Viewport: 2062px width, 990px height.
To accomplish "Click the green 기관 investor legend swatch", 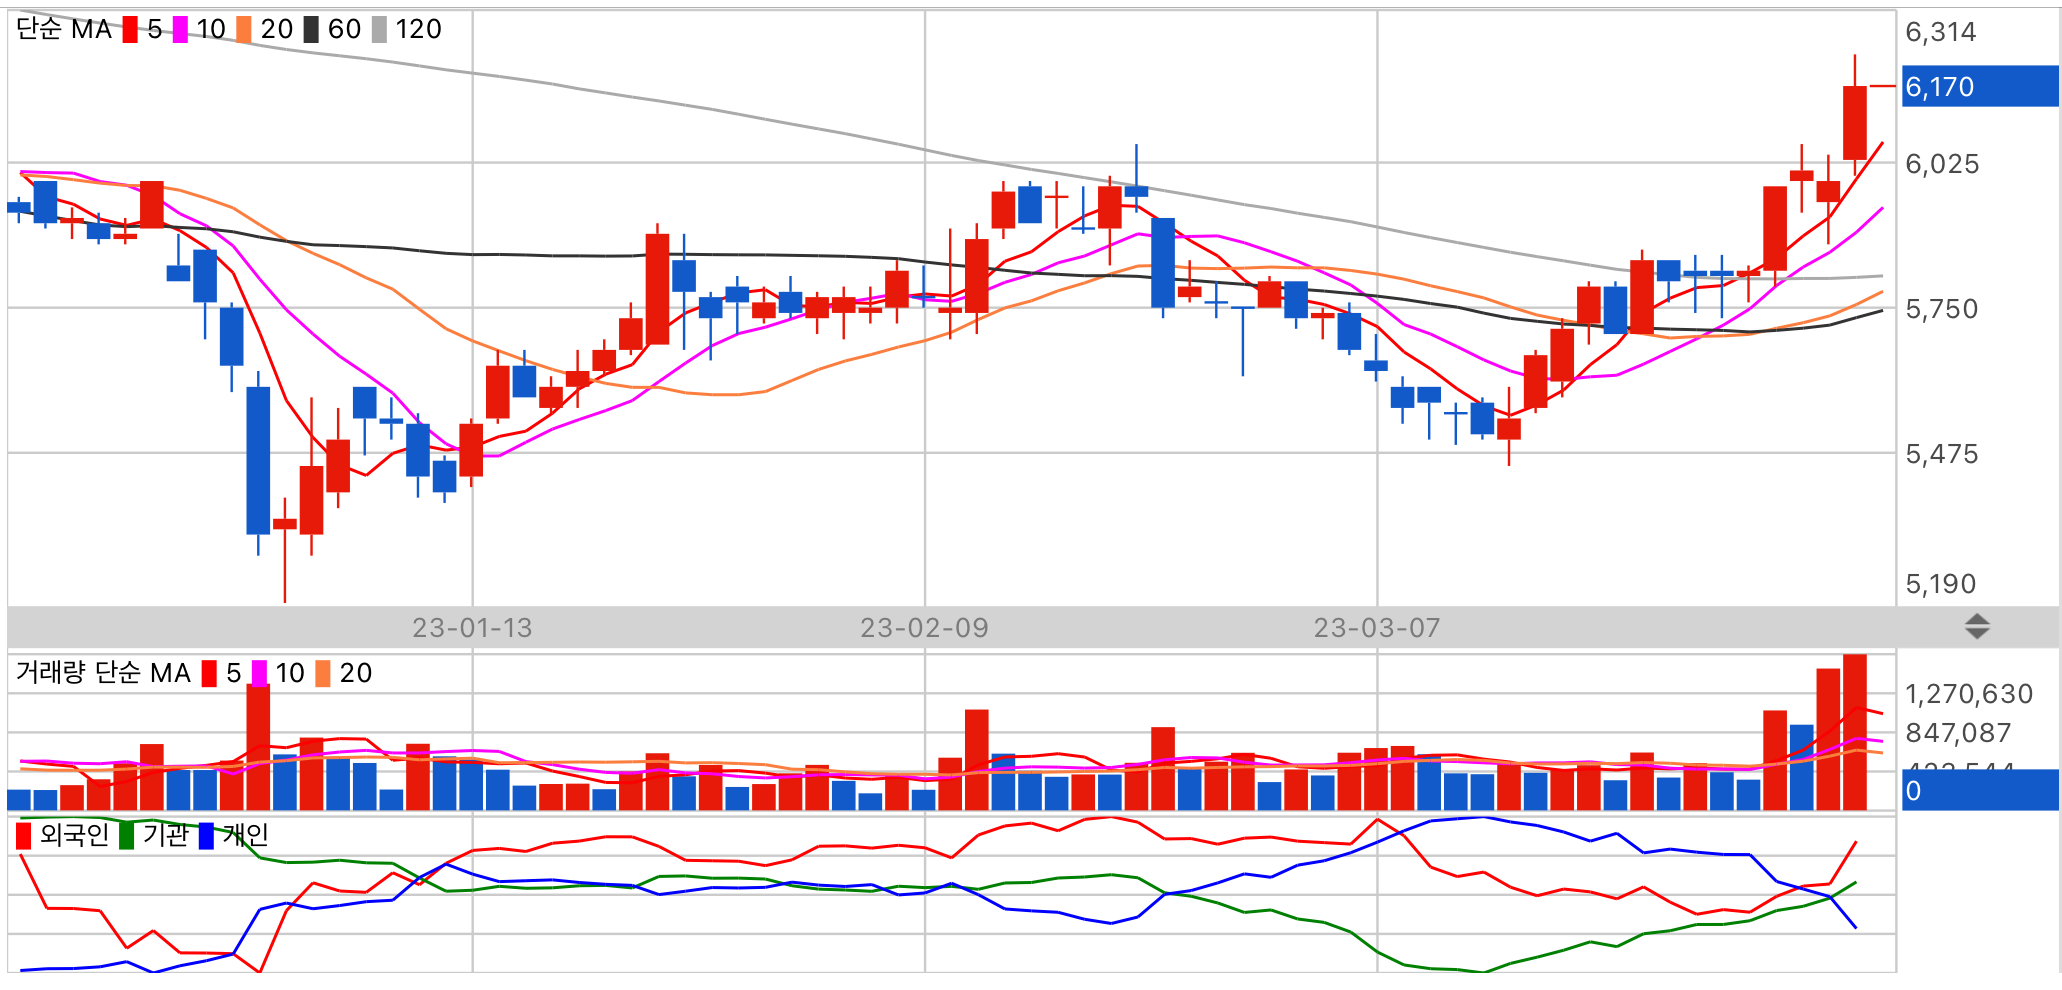I will pyautogui.click(x=126, y=836).
